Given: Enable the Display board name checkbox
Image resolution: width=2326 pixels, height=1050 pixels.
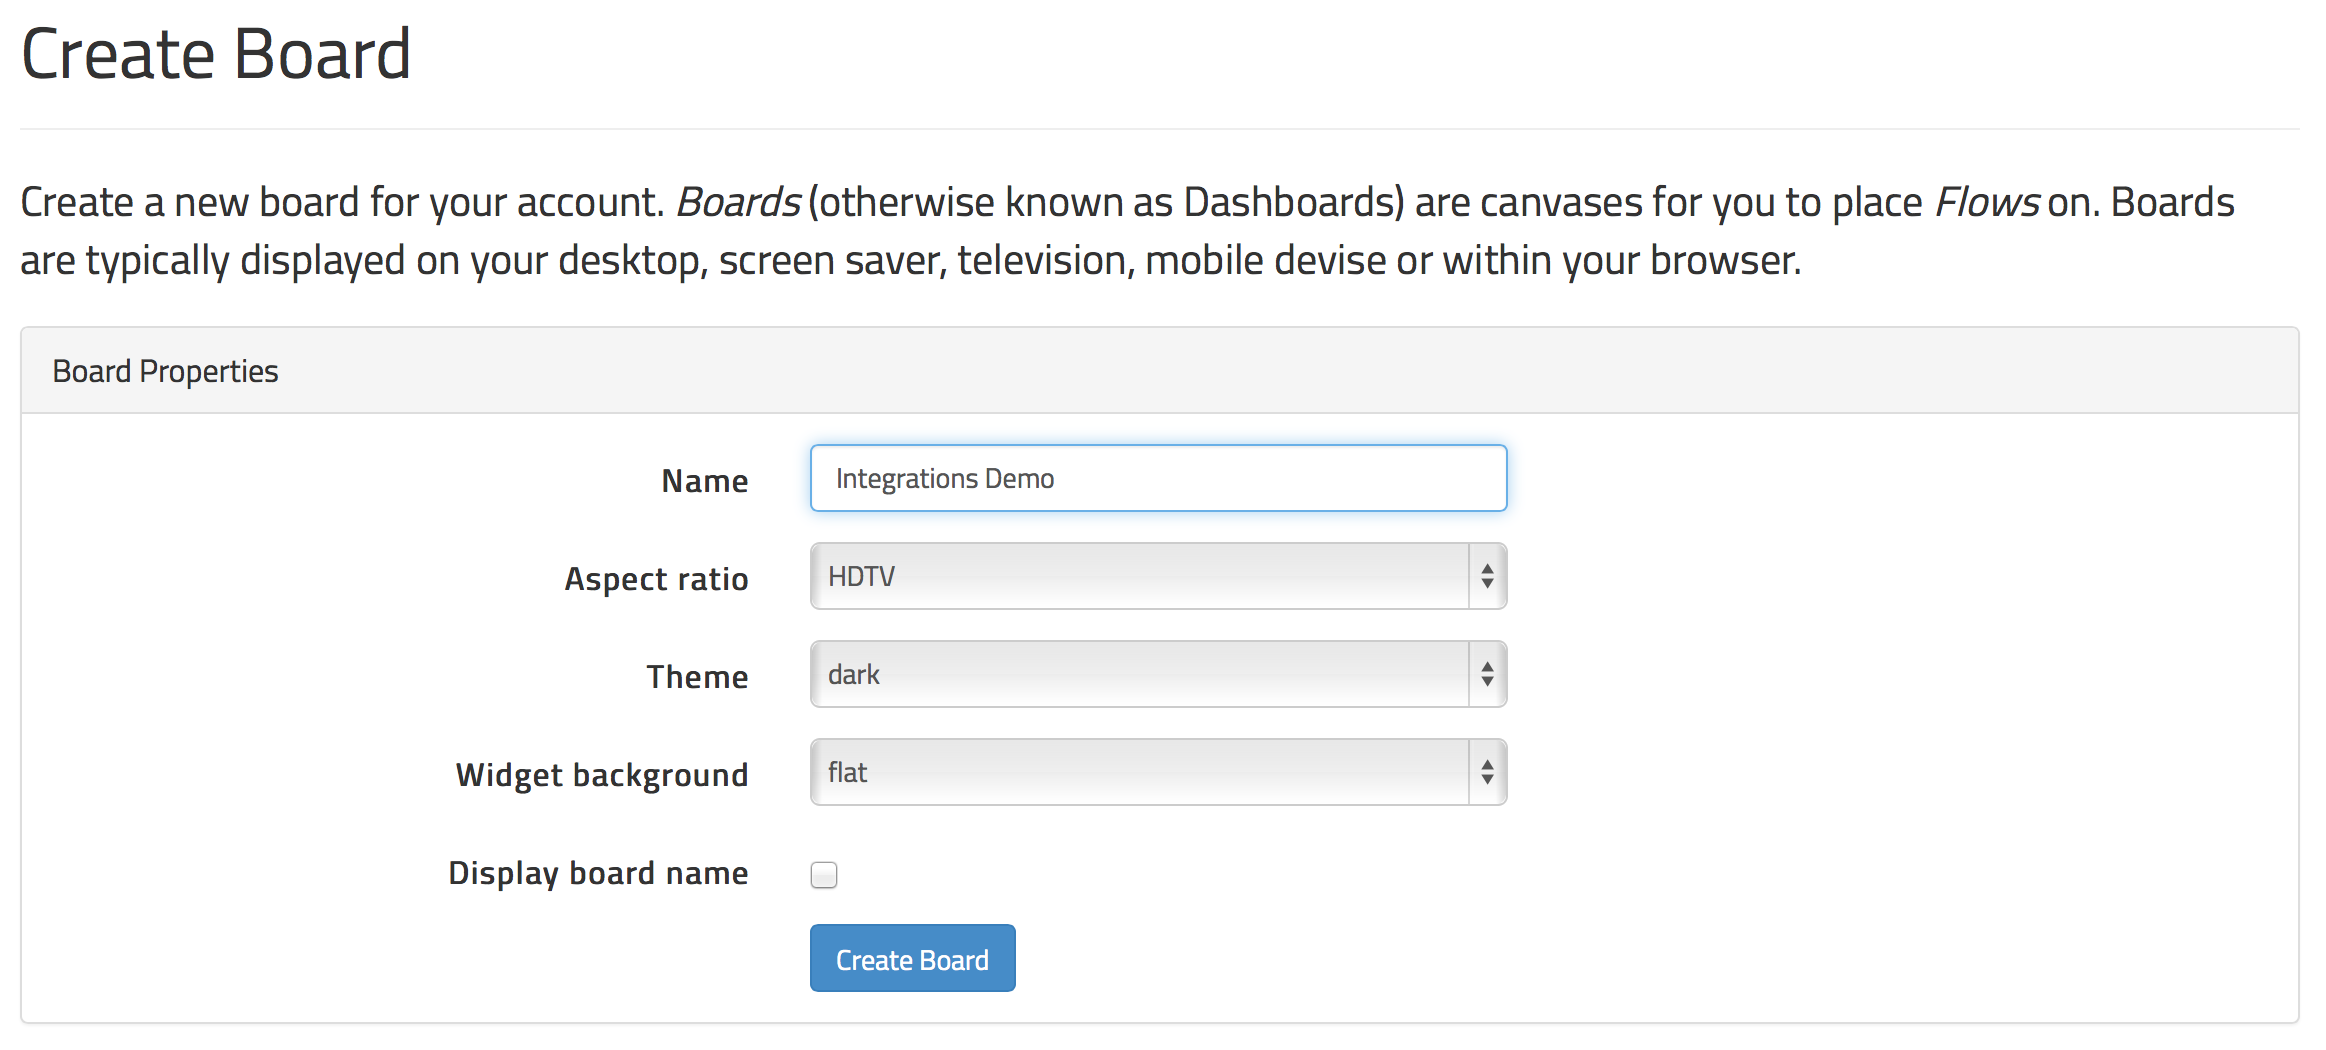Looking at the screenshot, I should [824, 875].
